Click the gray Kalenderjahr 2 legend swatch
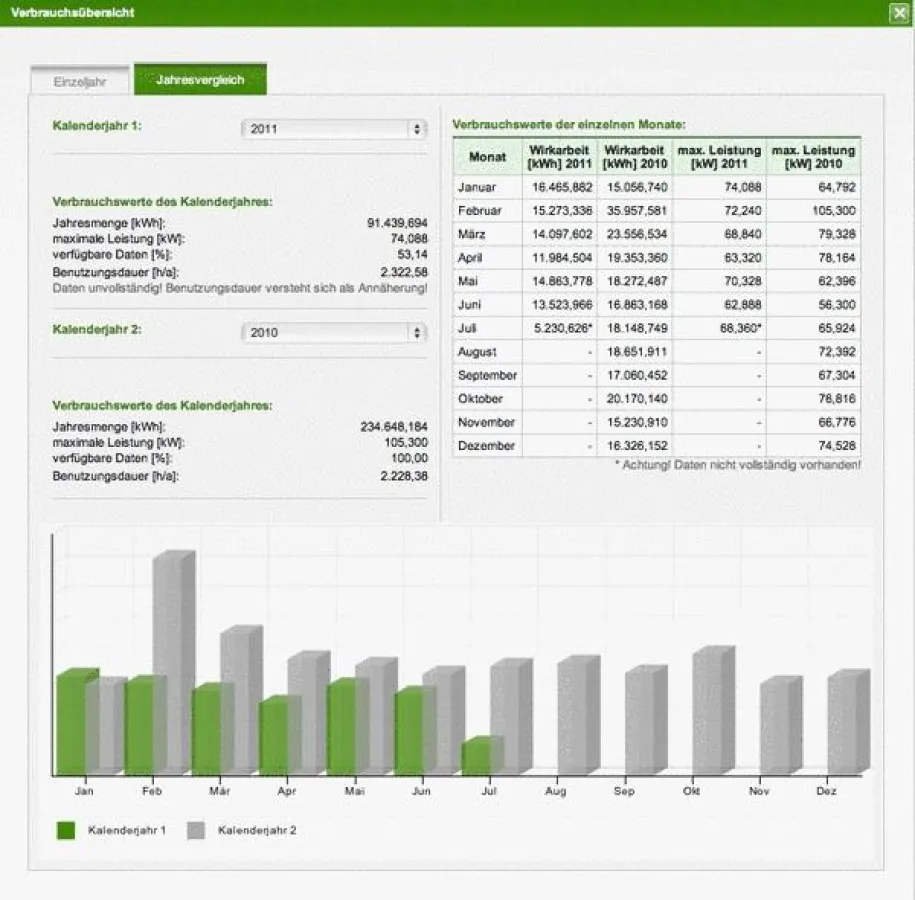Image resolution: width=915 pixels, height=900 pixels. 196,830
